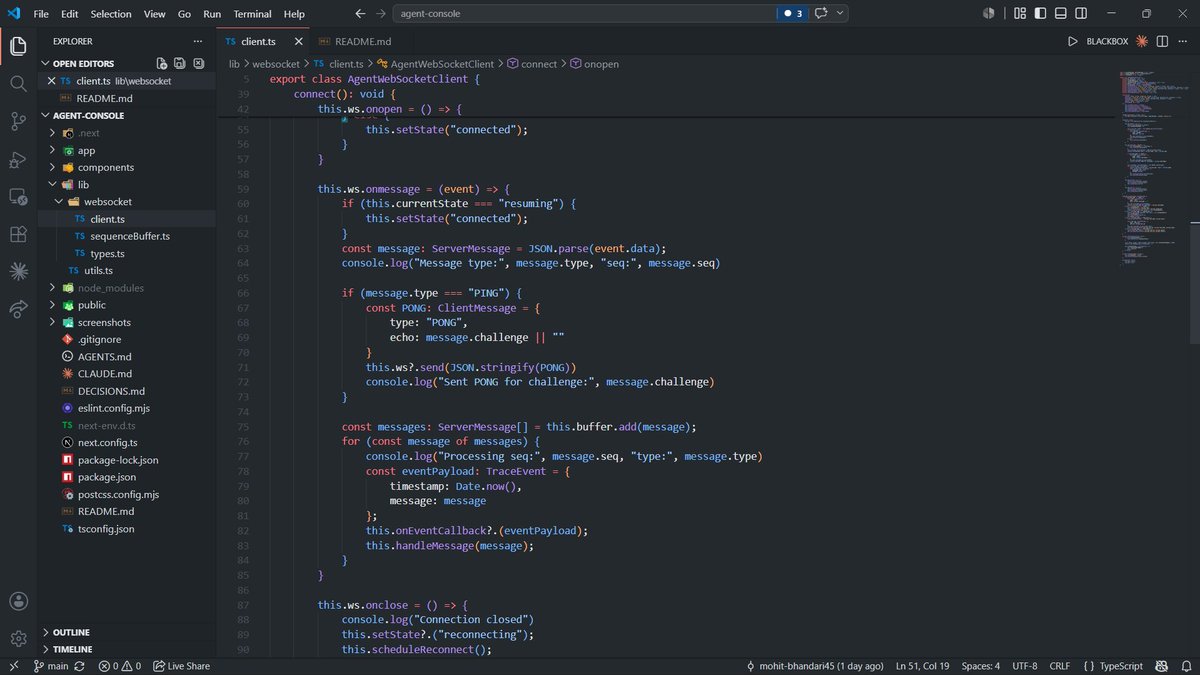Click the badge showing 3 in title bar
This screenshot has width=1200, height=675.
(792, 14)
